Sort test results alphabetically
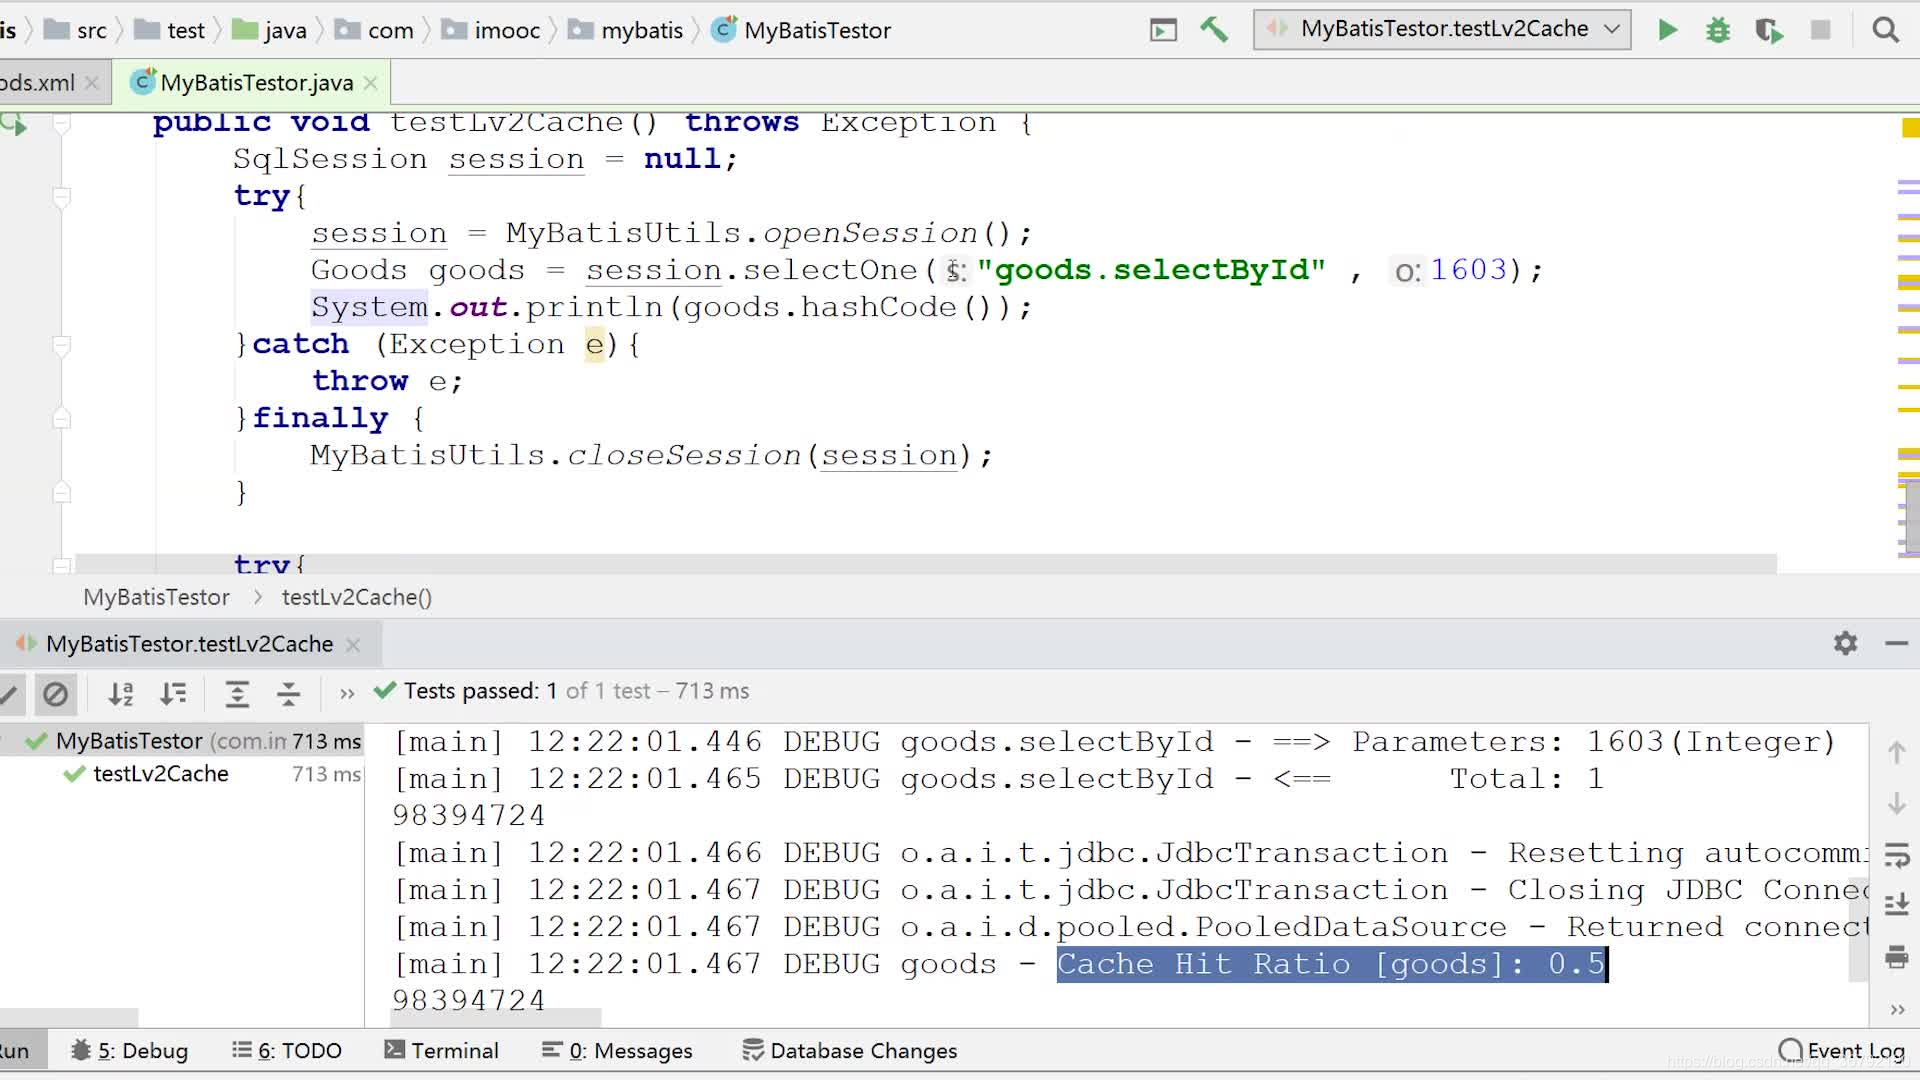The width and height of the screenshot is (1920, 1080). tap(121, 693)
